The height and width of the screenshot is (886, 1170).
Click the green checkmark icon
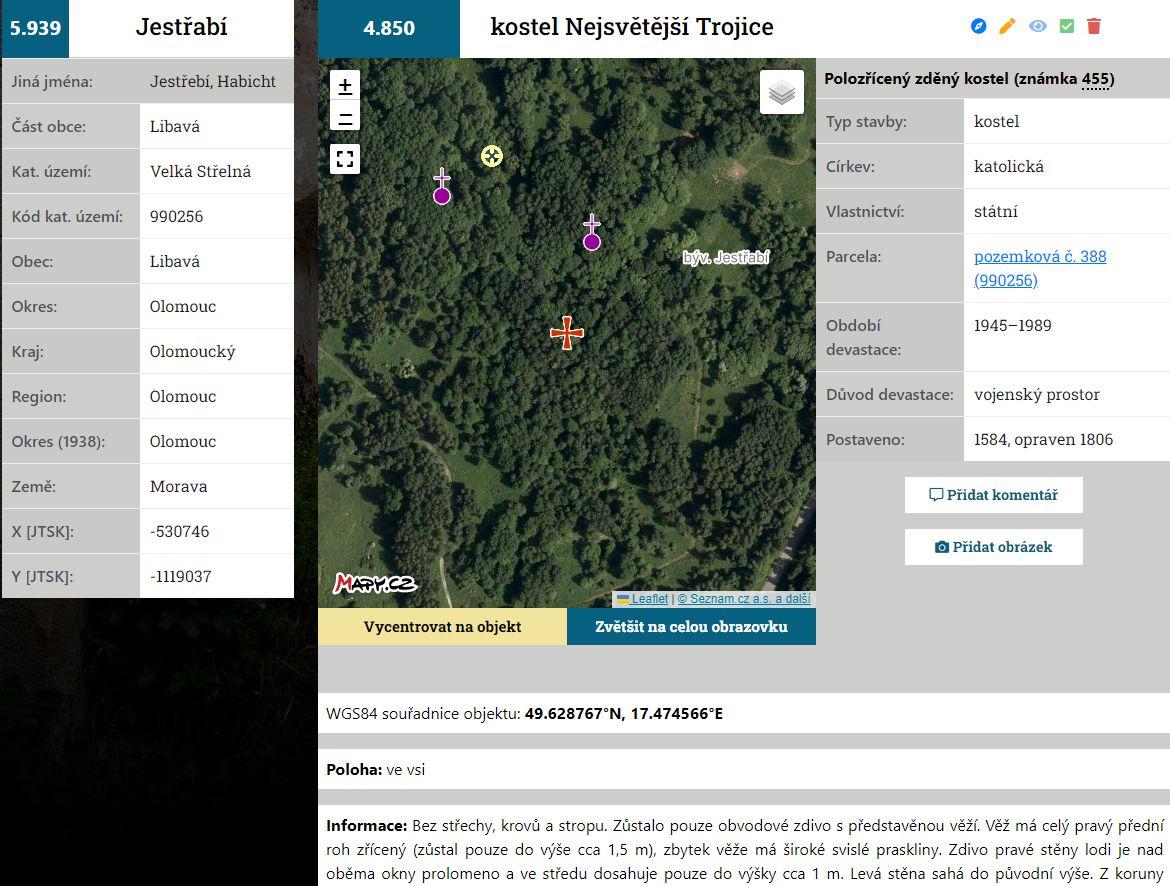point(1066,26)
